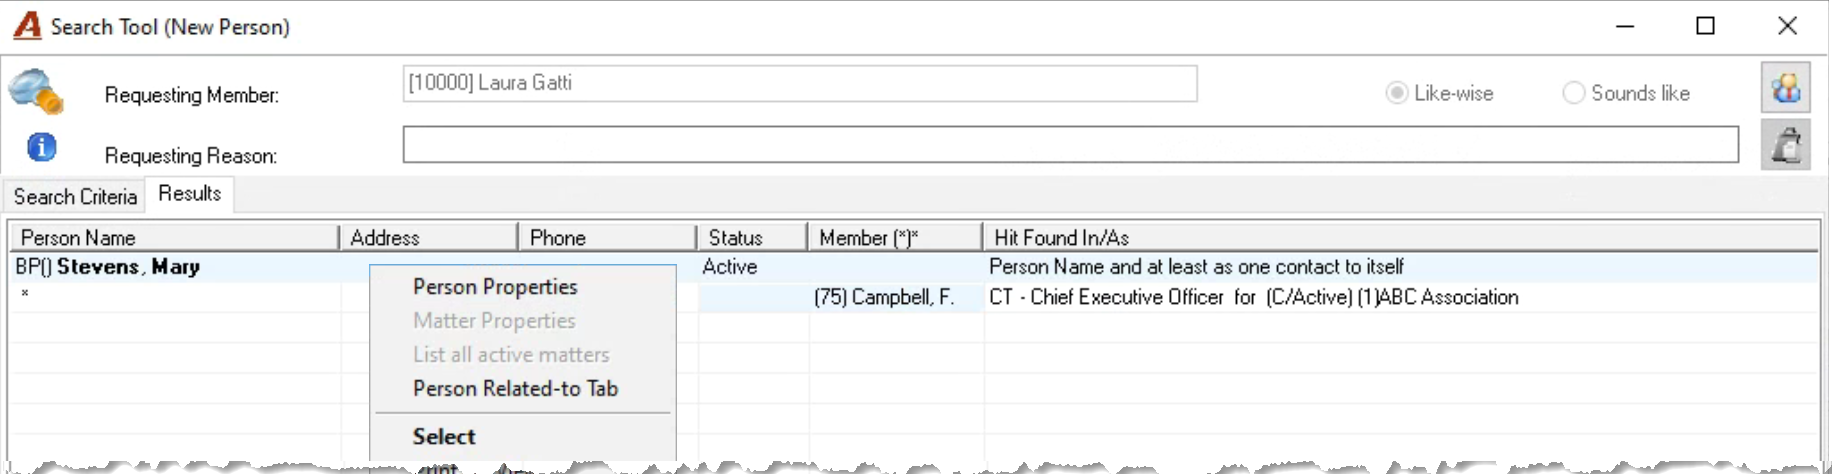This screenshot has height=474, width=1832.
Task: Click Select in the context menu
Action: click(444, 437)
